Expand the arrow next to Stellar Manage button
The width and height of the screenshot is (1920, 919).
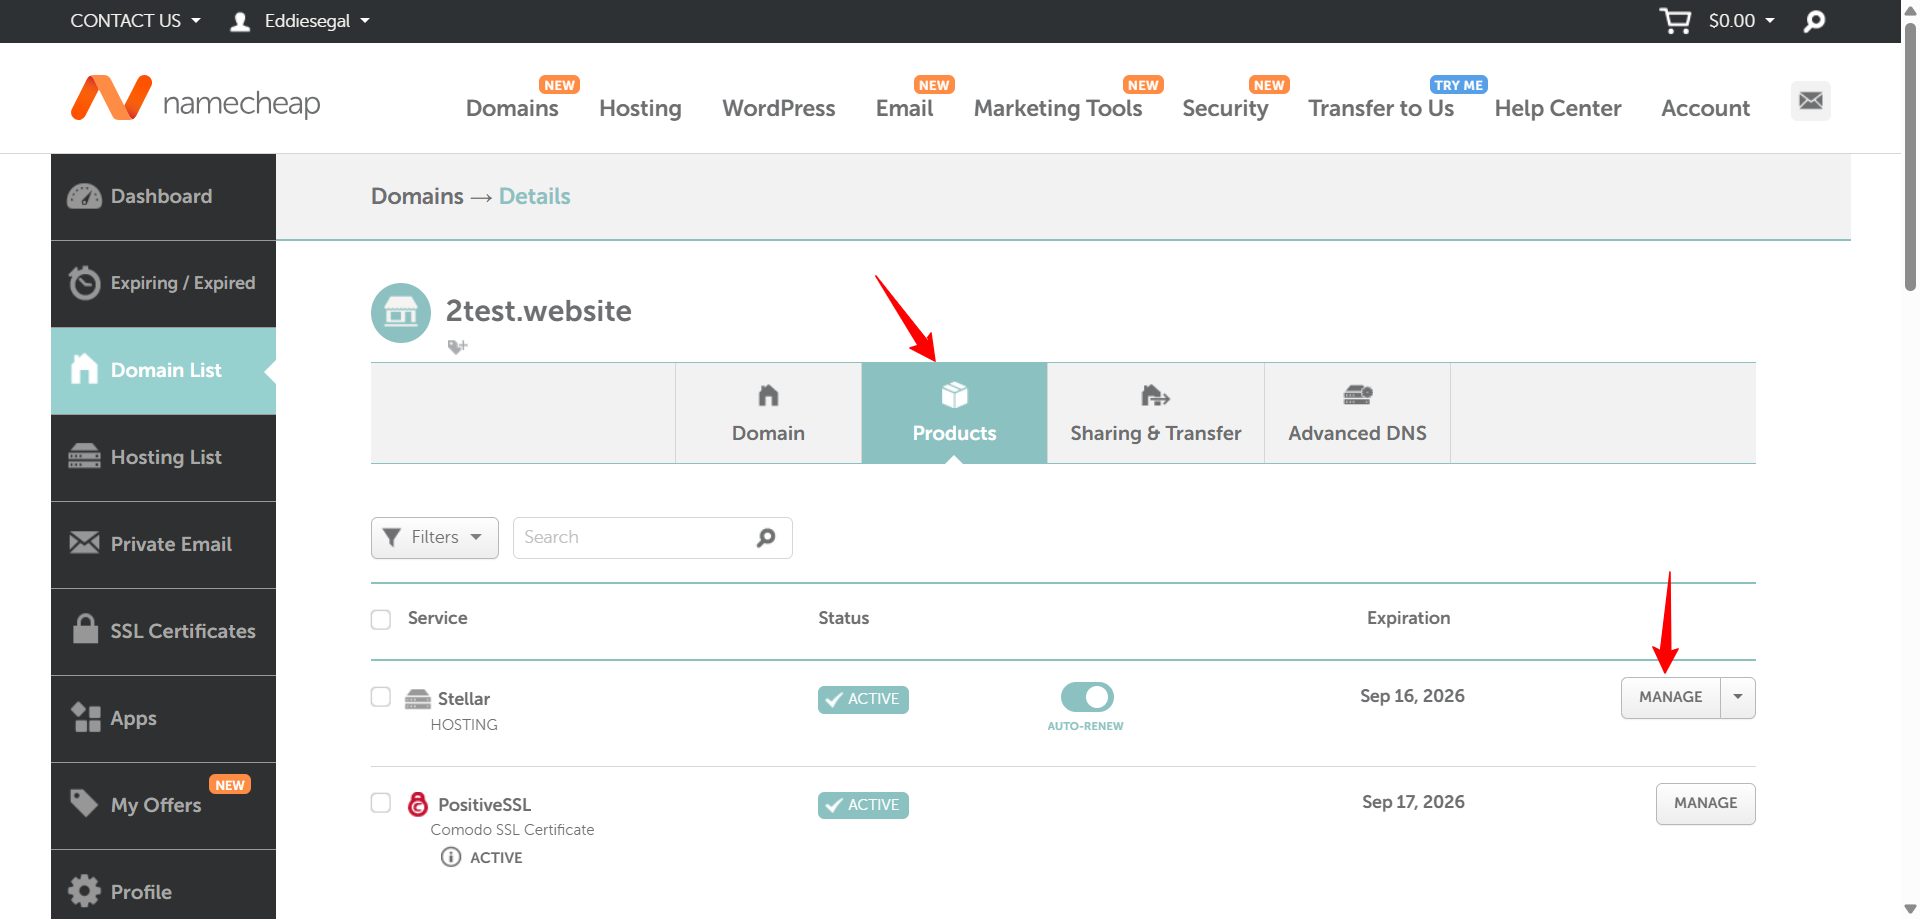1738,698
